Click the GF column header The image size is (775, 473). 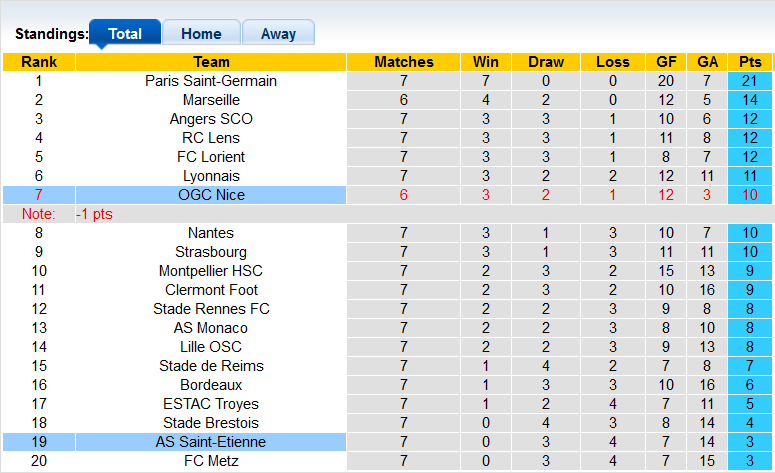click(x=667, y=62)
